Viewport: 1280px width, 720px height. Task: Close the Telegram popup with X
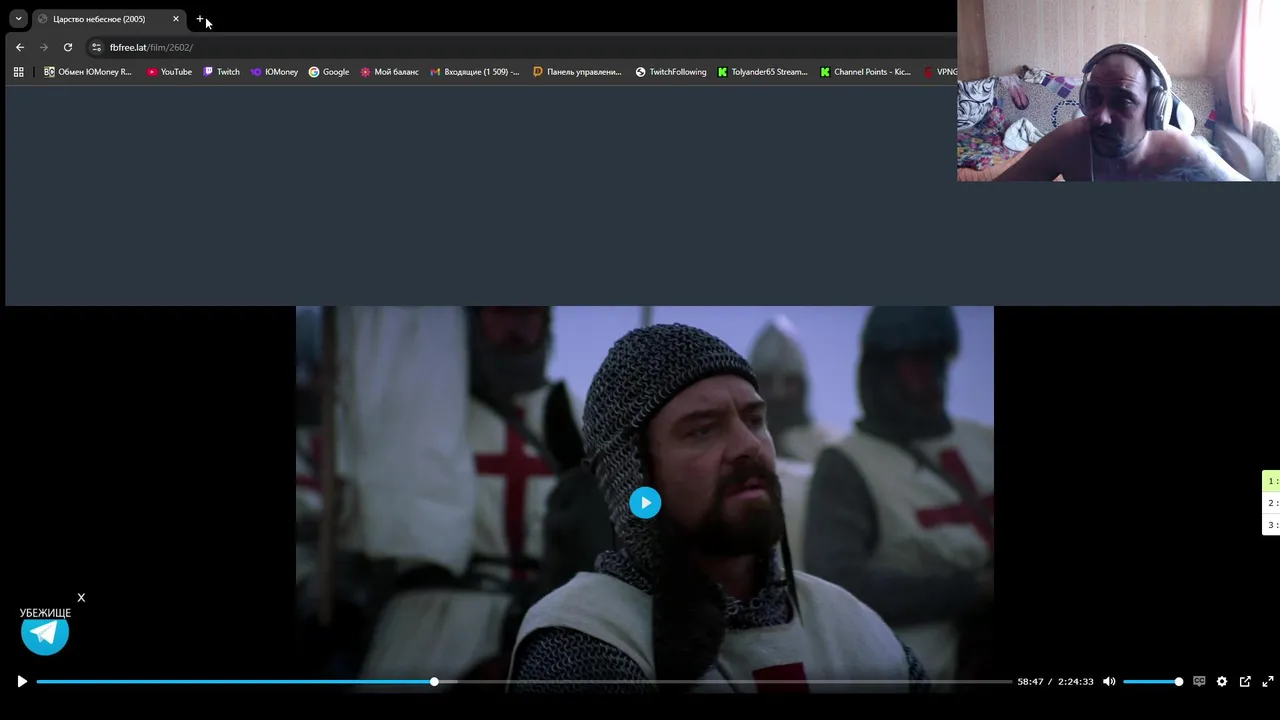81,598
